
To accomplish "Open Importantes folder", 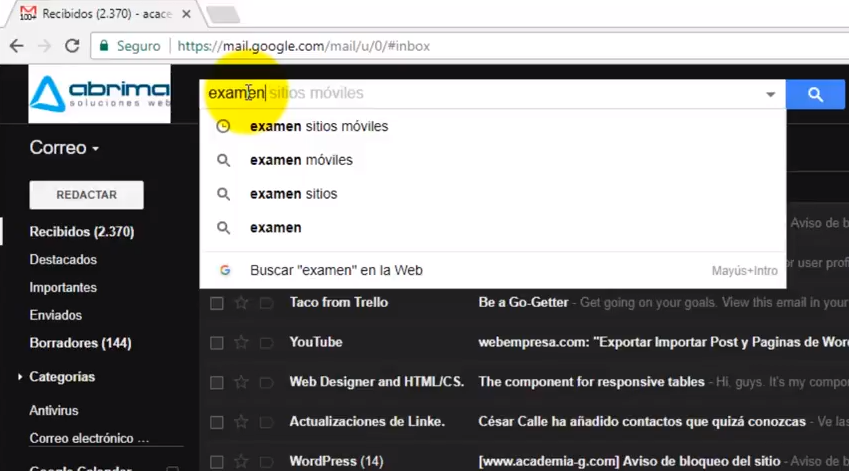I will [x=63, y=287].
